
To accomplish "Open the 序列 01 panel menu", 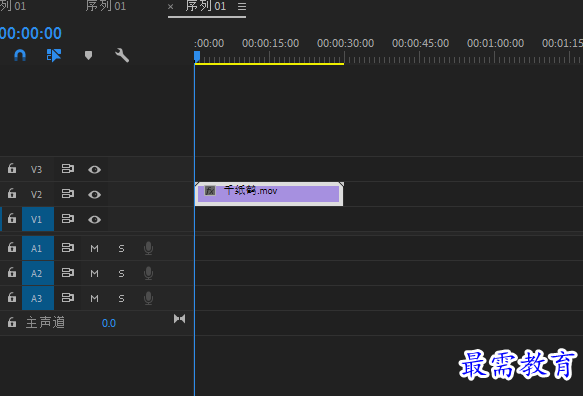I will pos(242,7).
